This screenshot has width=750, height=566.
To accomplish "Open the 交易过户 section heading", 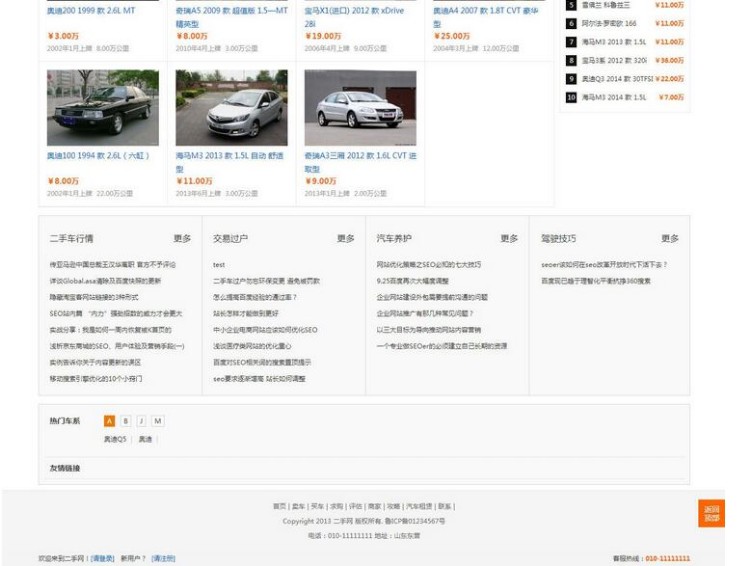I will 231,238.
